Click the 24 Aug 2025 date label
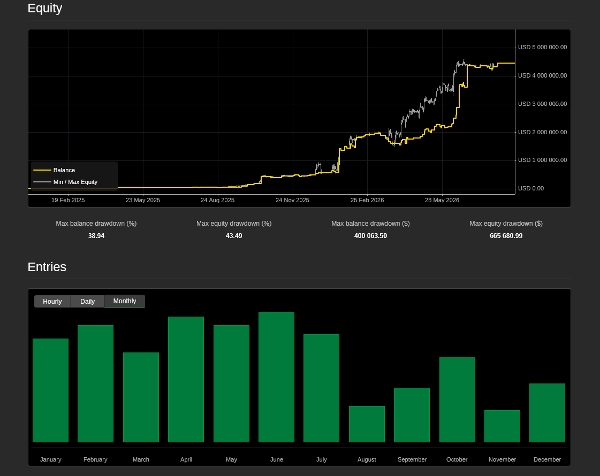 (217, 200)
